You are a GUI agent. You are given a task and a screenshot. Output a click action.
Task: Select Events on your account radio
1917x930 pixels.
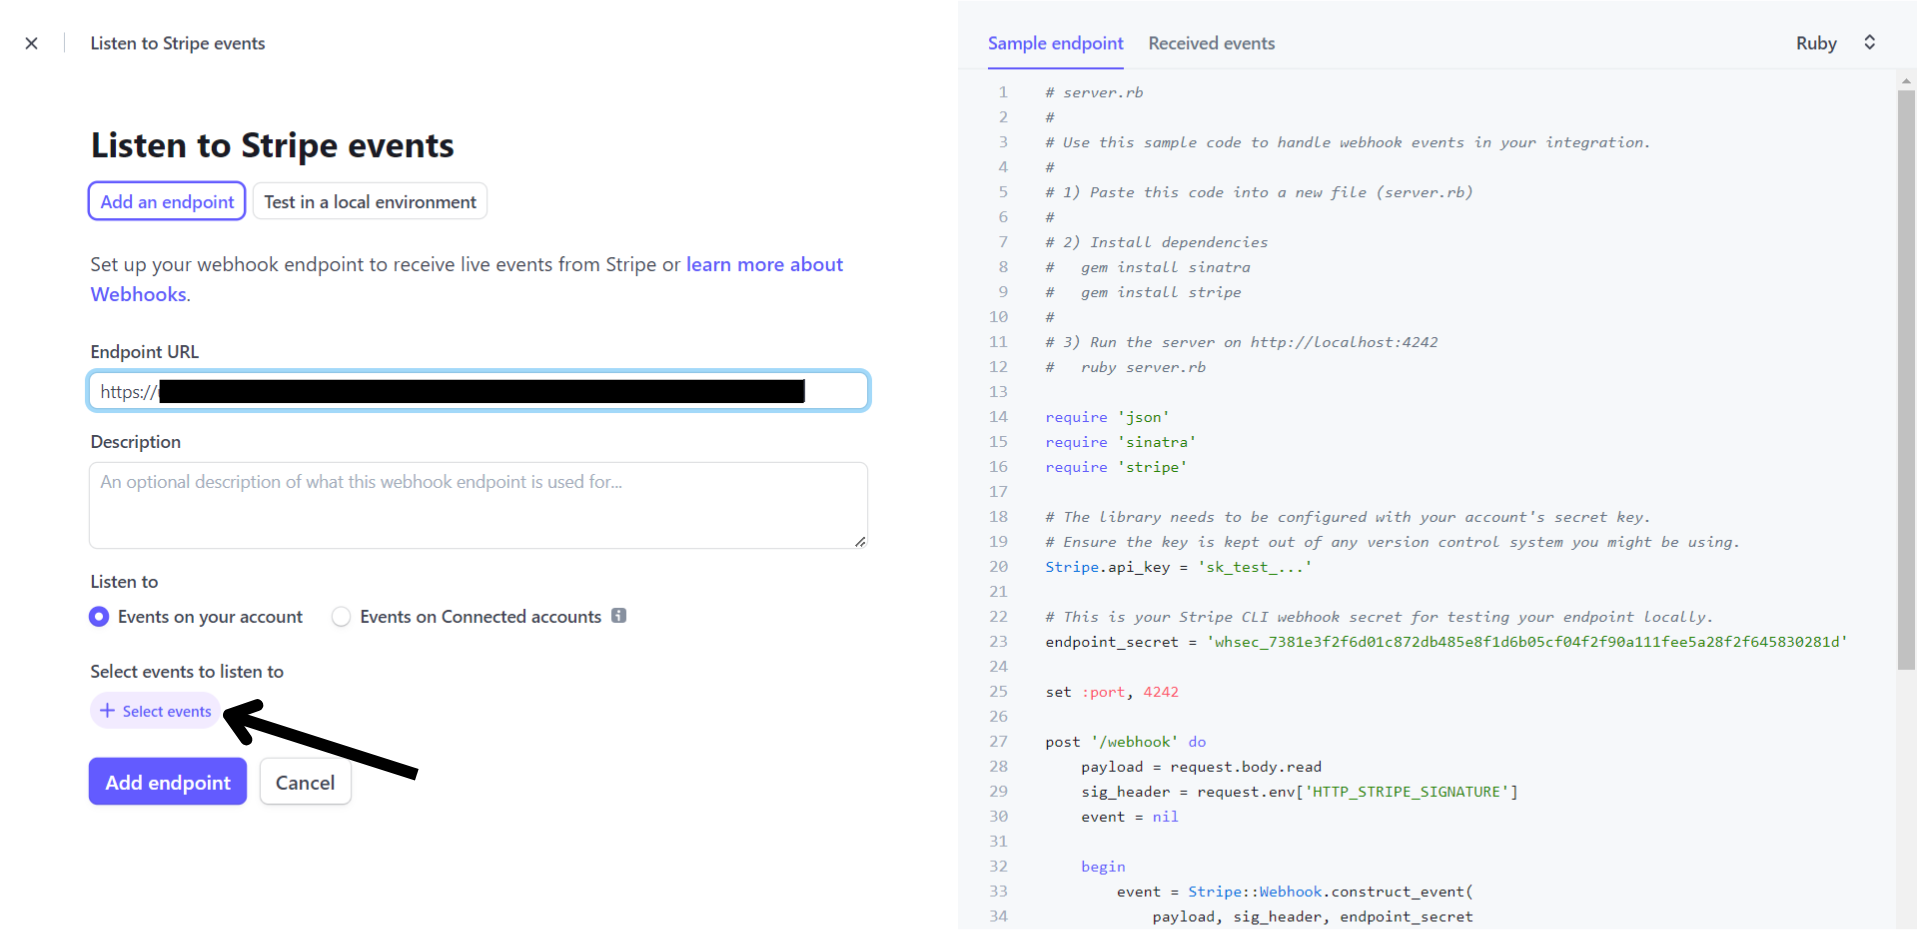pyautogui.click(x=99, y=617)
